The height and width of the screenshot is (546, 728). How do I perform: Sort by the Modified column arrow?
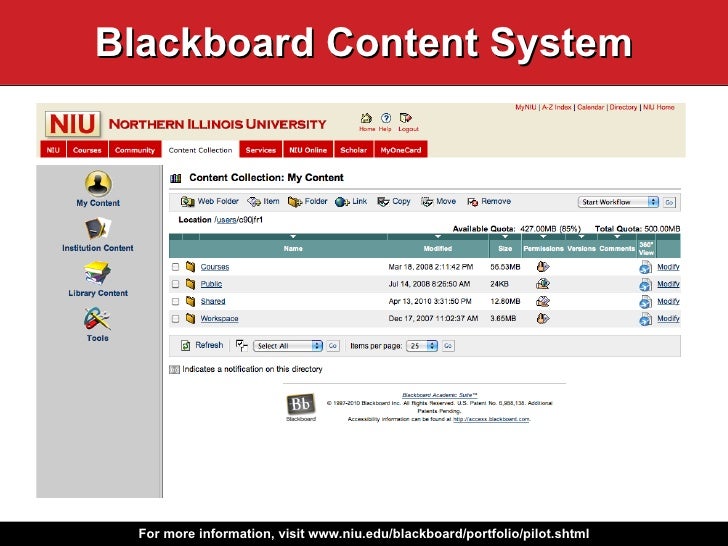(x=437, y=237)
